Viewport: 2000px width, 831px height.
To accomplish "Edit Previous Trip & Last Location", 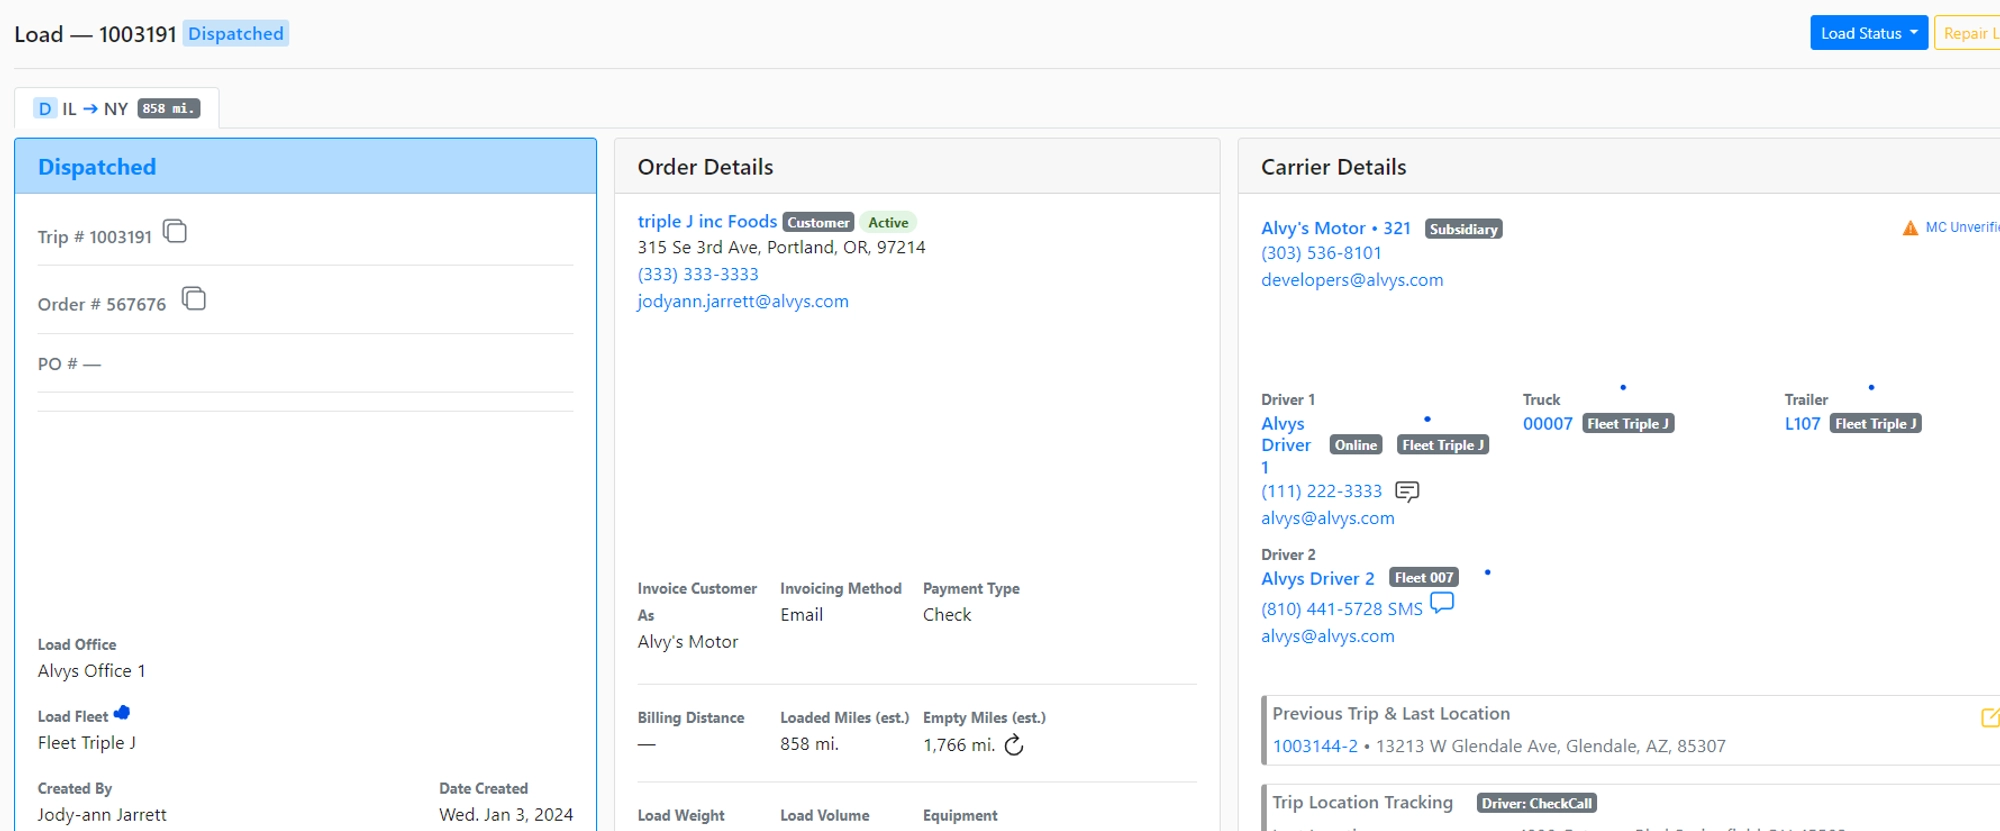I will click(x=1989, y=717).
